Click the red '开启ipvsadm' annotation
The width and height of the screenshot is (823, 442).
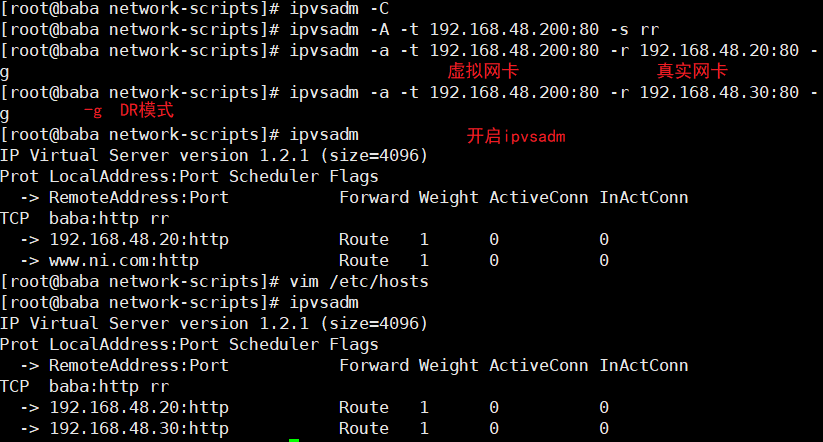(x=516, y=136)
